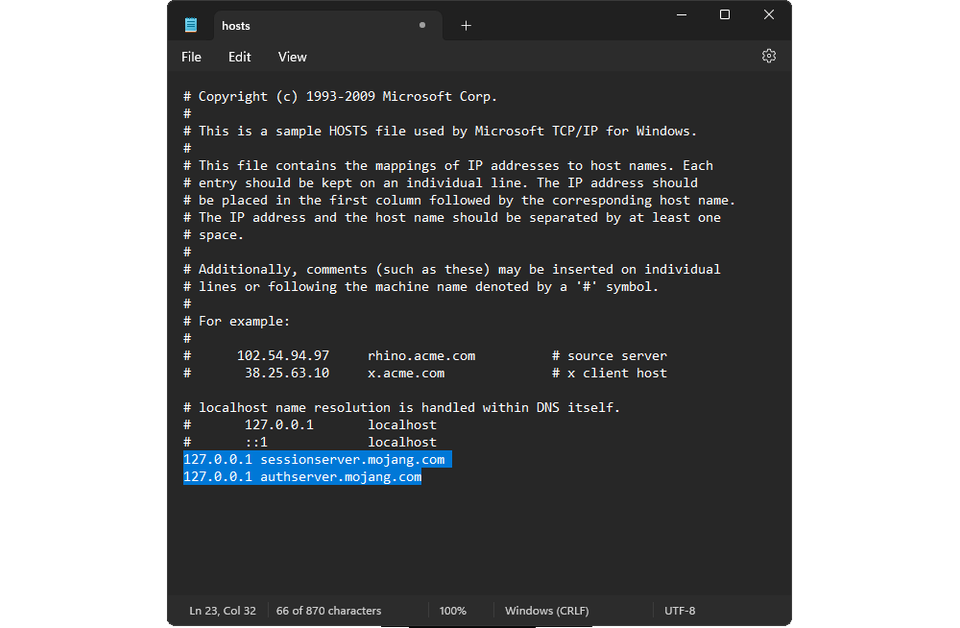The height and width of the screenshot is (628, 960).
Task: Click the Microsoft copyright comment line
Action: (340, 96)
